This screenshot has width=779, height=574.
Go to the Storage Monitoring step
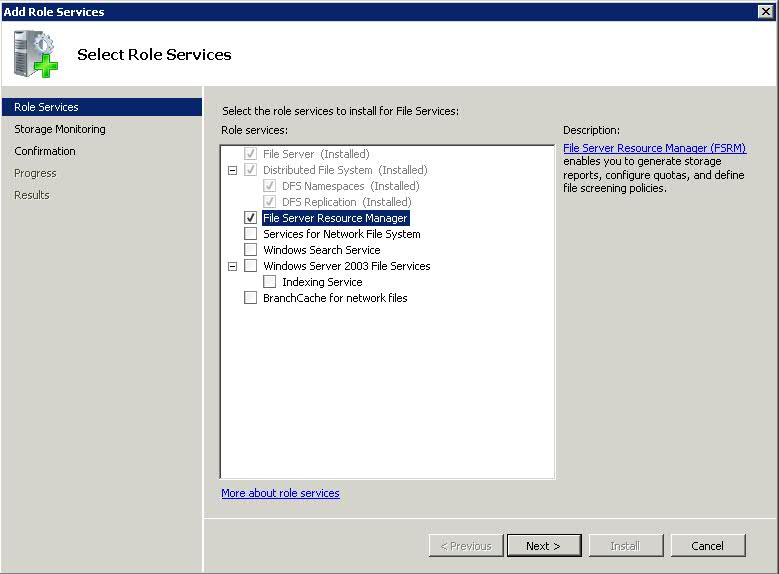[x=60, y=129]
